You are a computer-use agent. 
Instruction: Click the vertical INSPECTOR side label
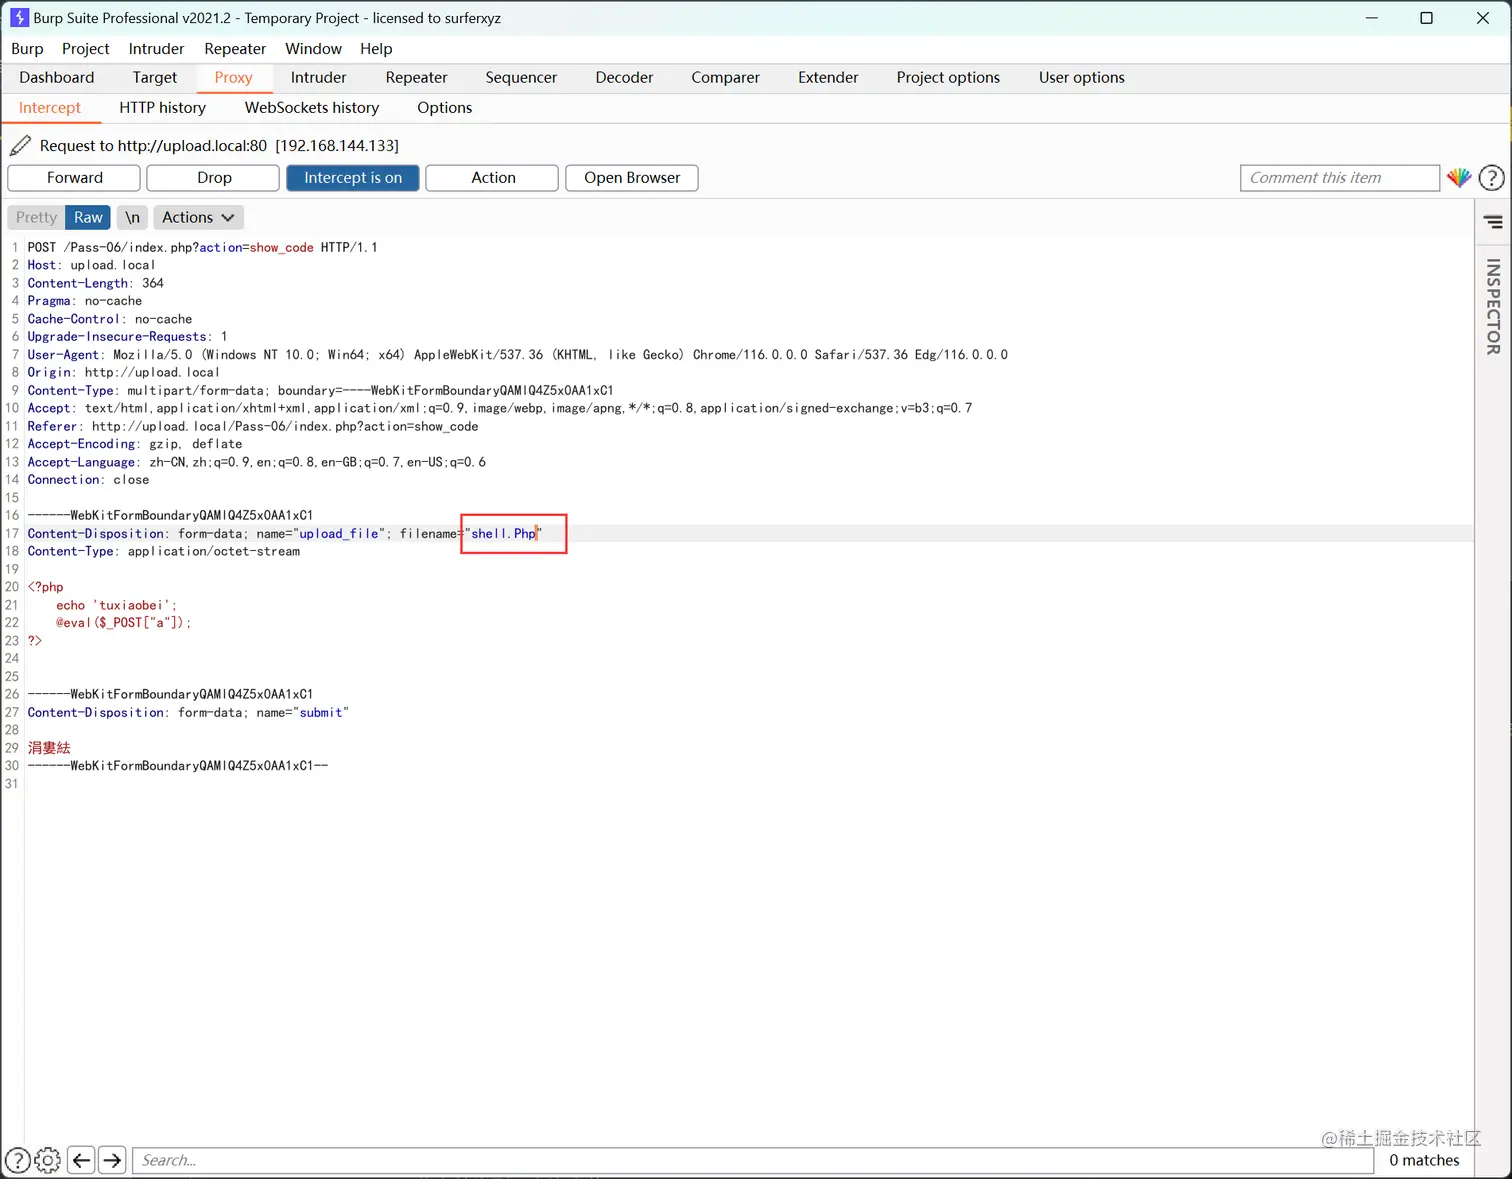coord(1493,307)
